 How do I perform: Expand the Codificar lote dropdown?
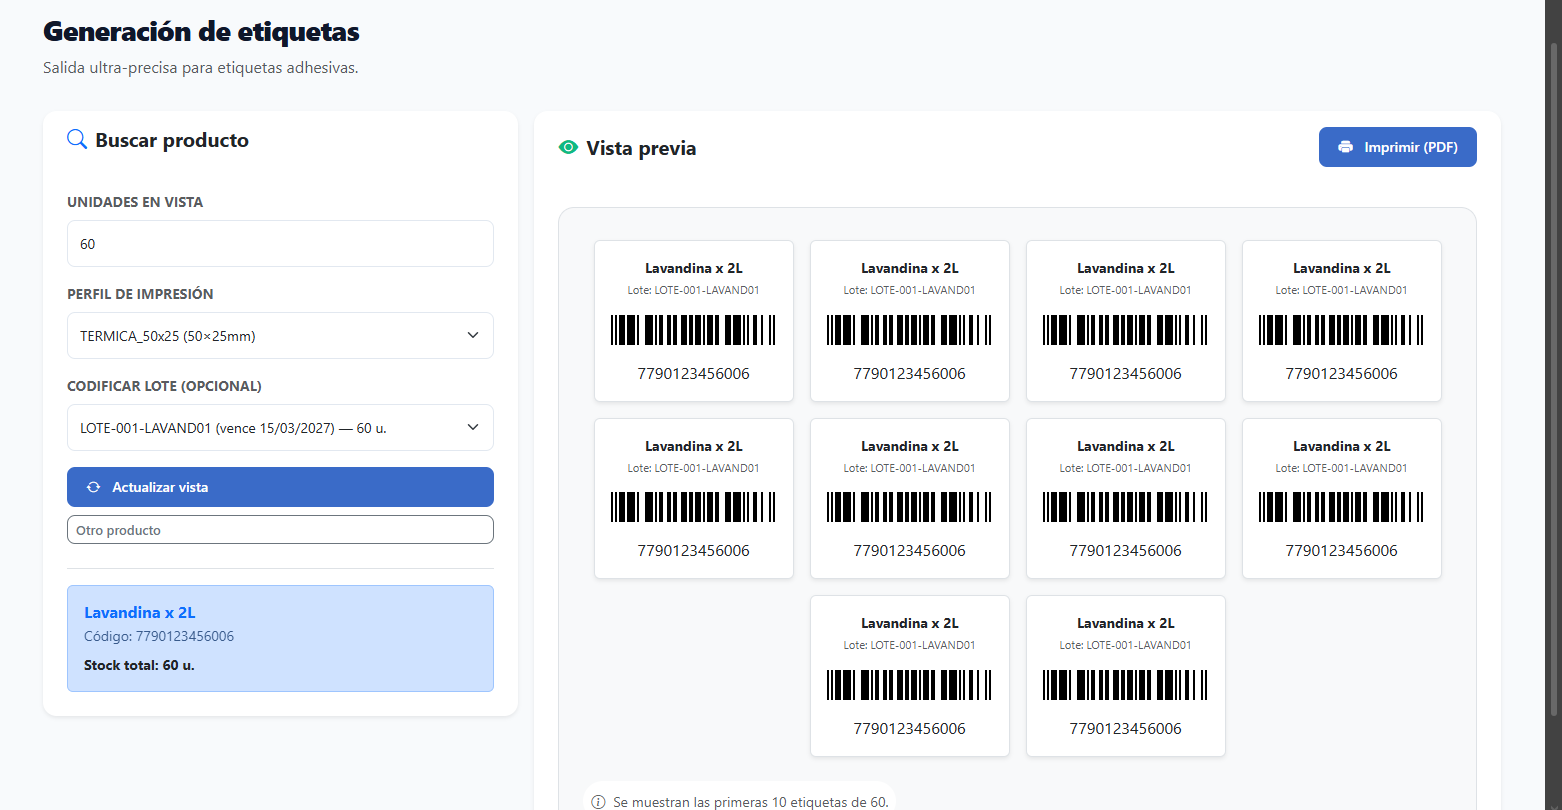click(280, 428)
